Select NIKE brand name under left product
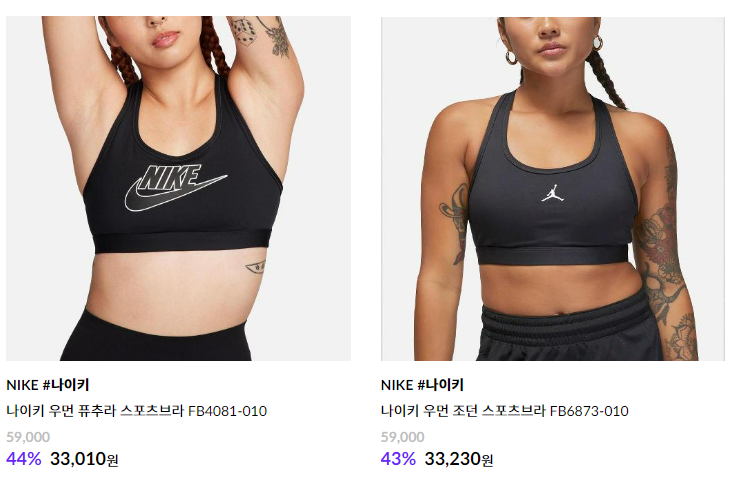The height and width of the screenshot is (477, 746). (x=22, y=385)
